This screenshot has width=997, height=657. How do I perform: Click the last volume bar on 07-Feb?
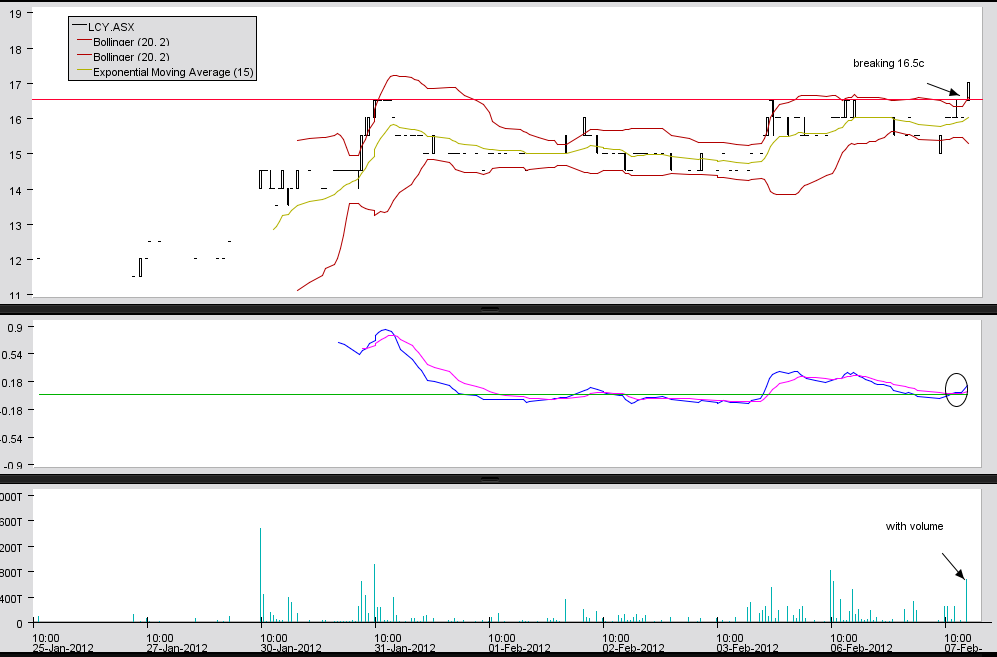[x=966, y=601]
